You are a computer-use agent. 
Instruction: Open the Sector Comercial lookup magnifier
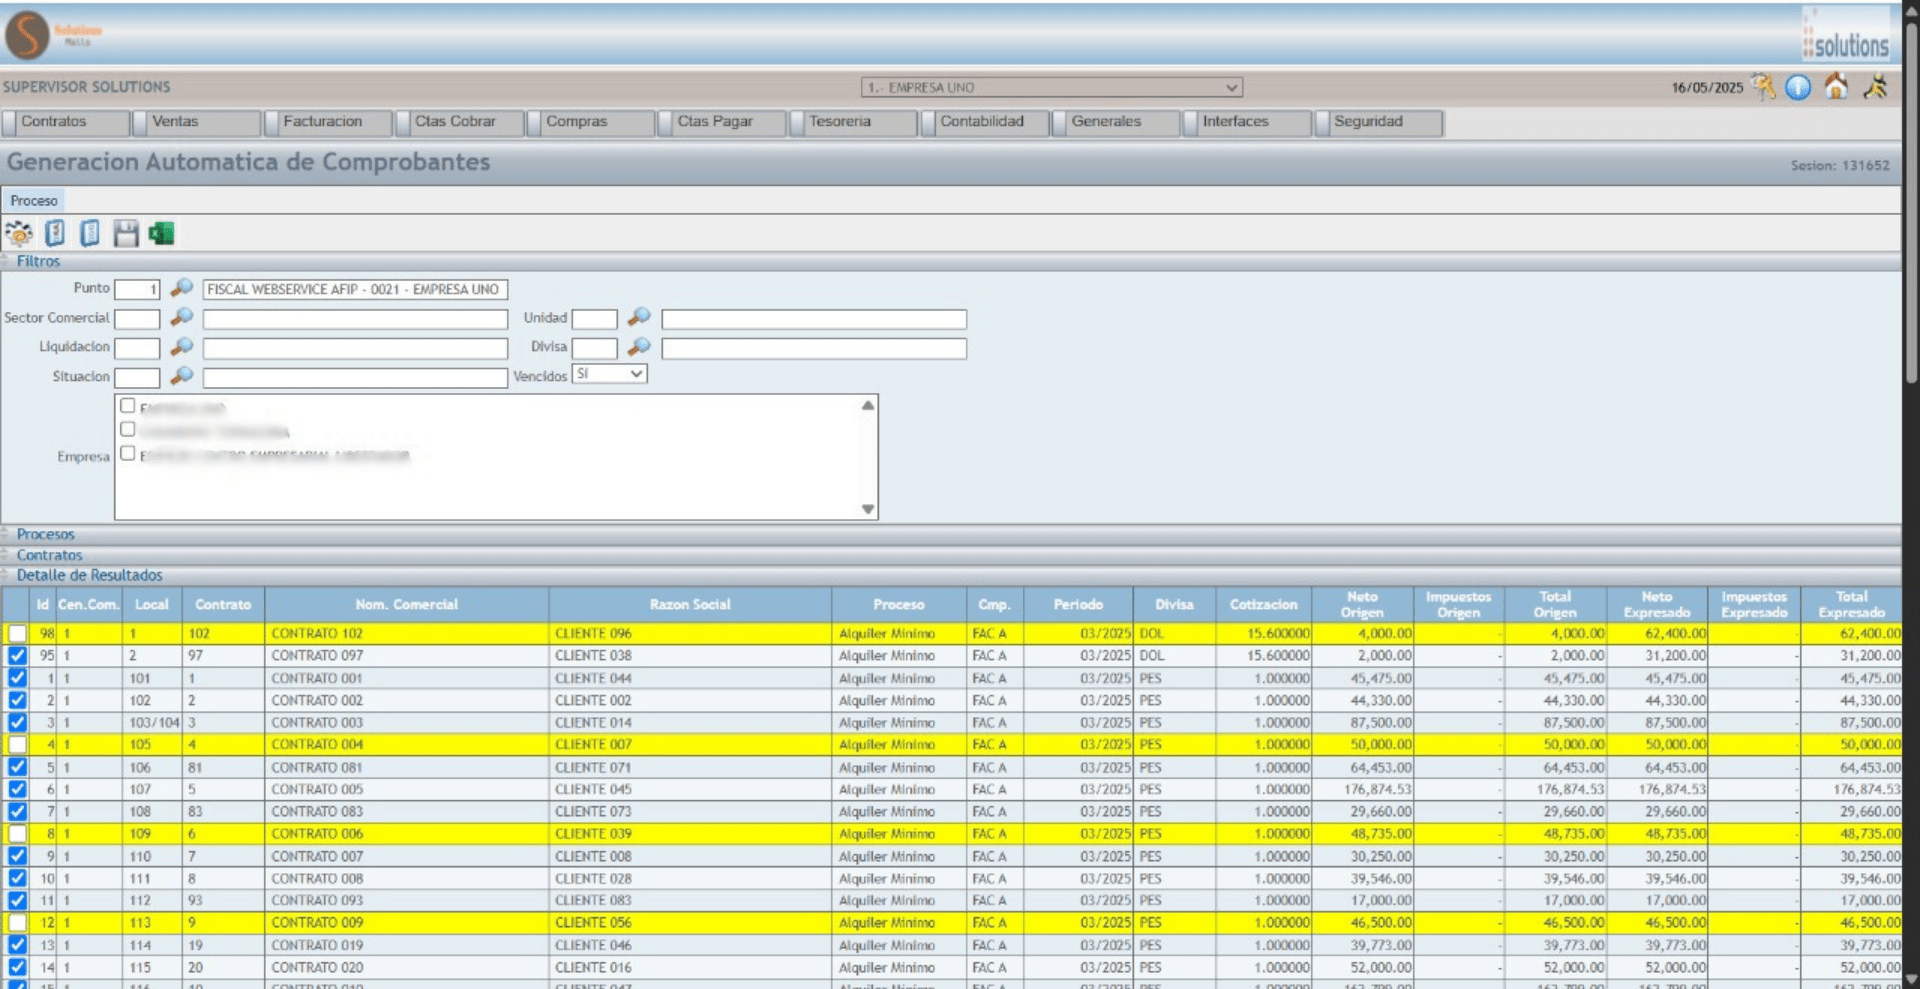click(x=181, y=317)
